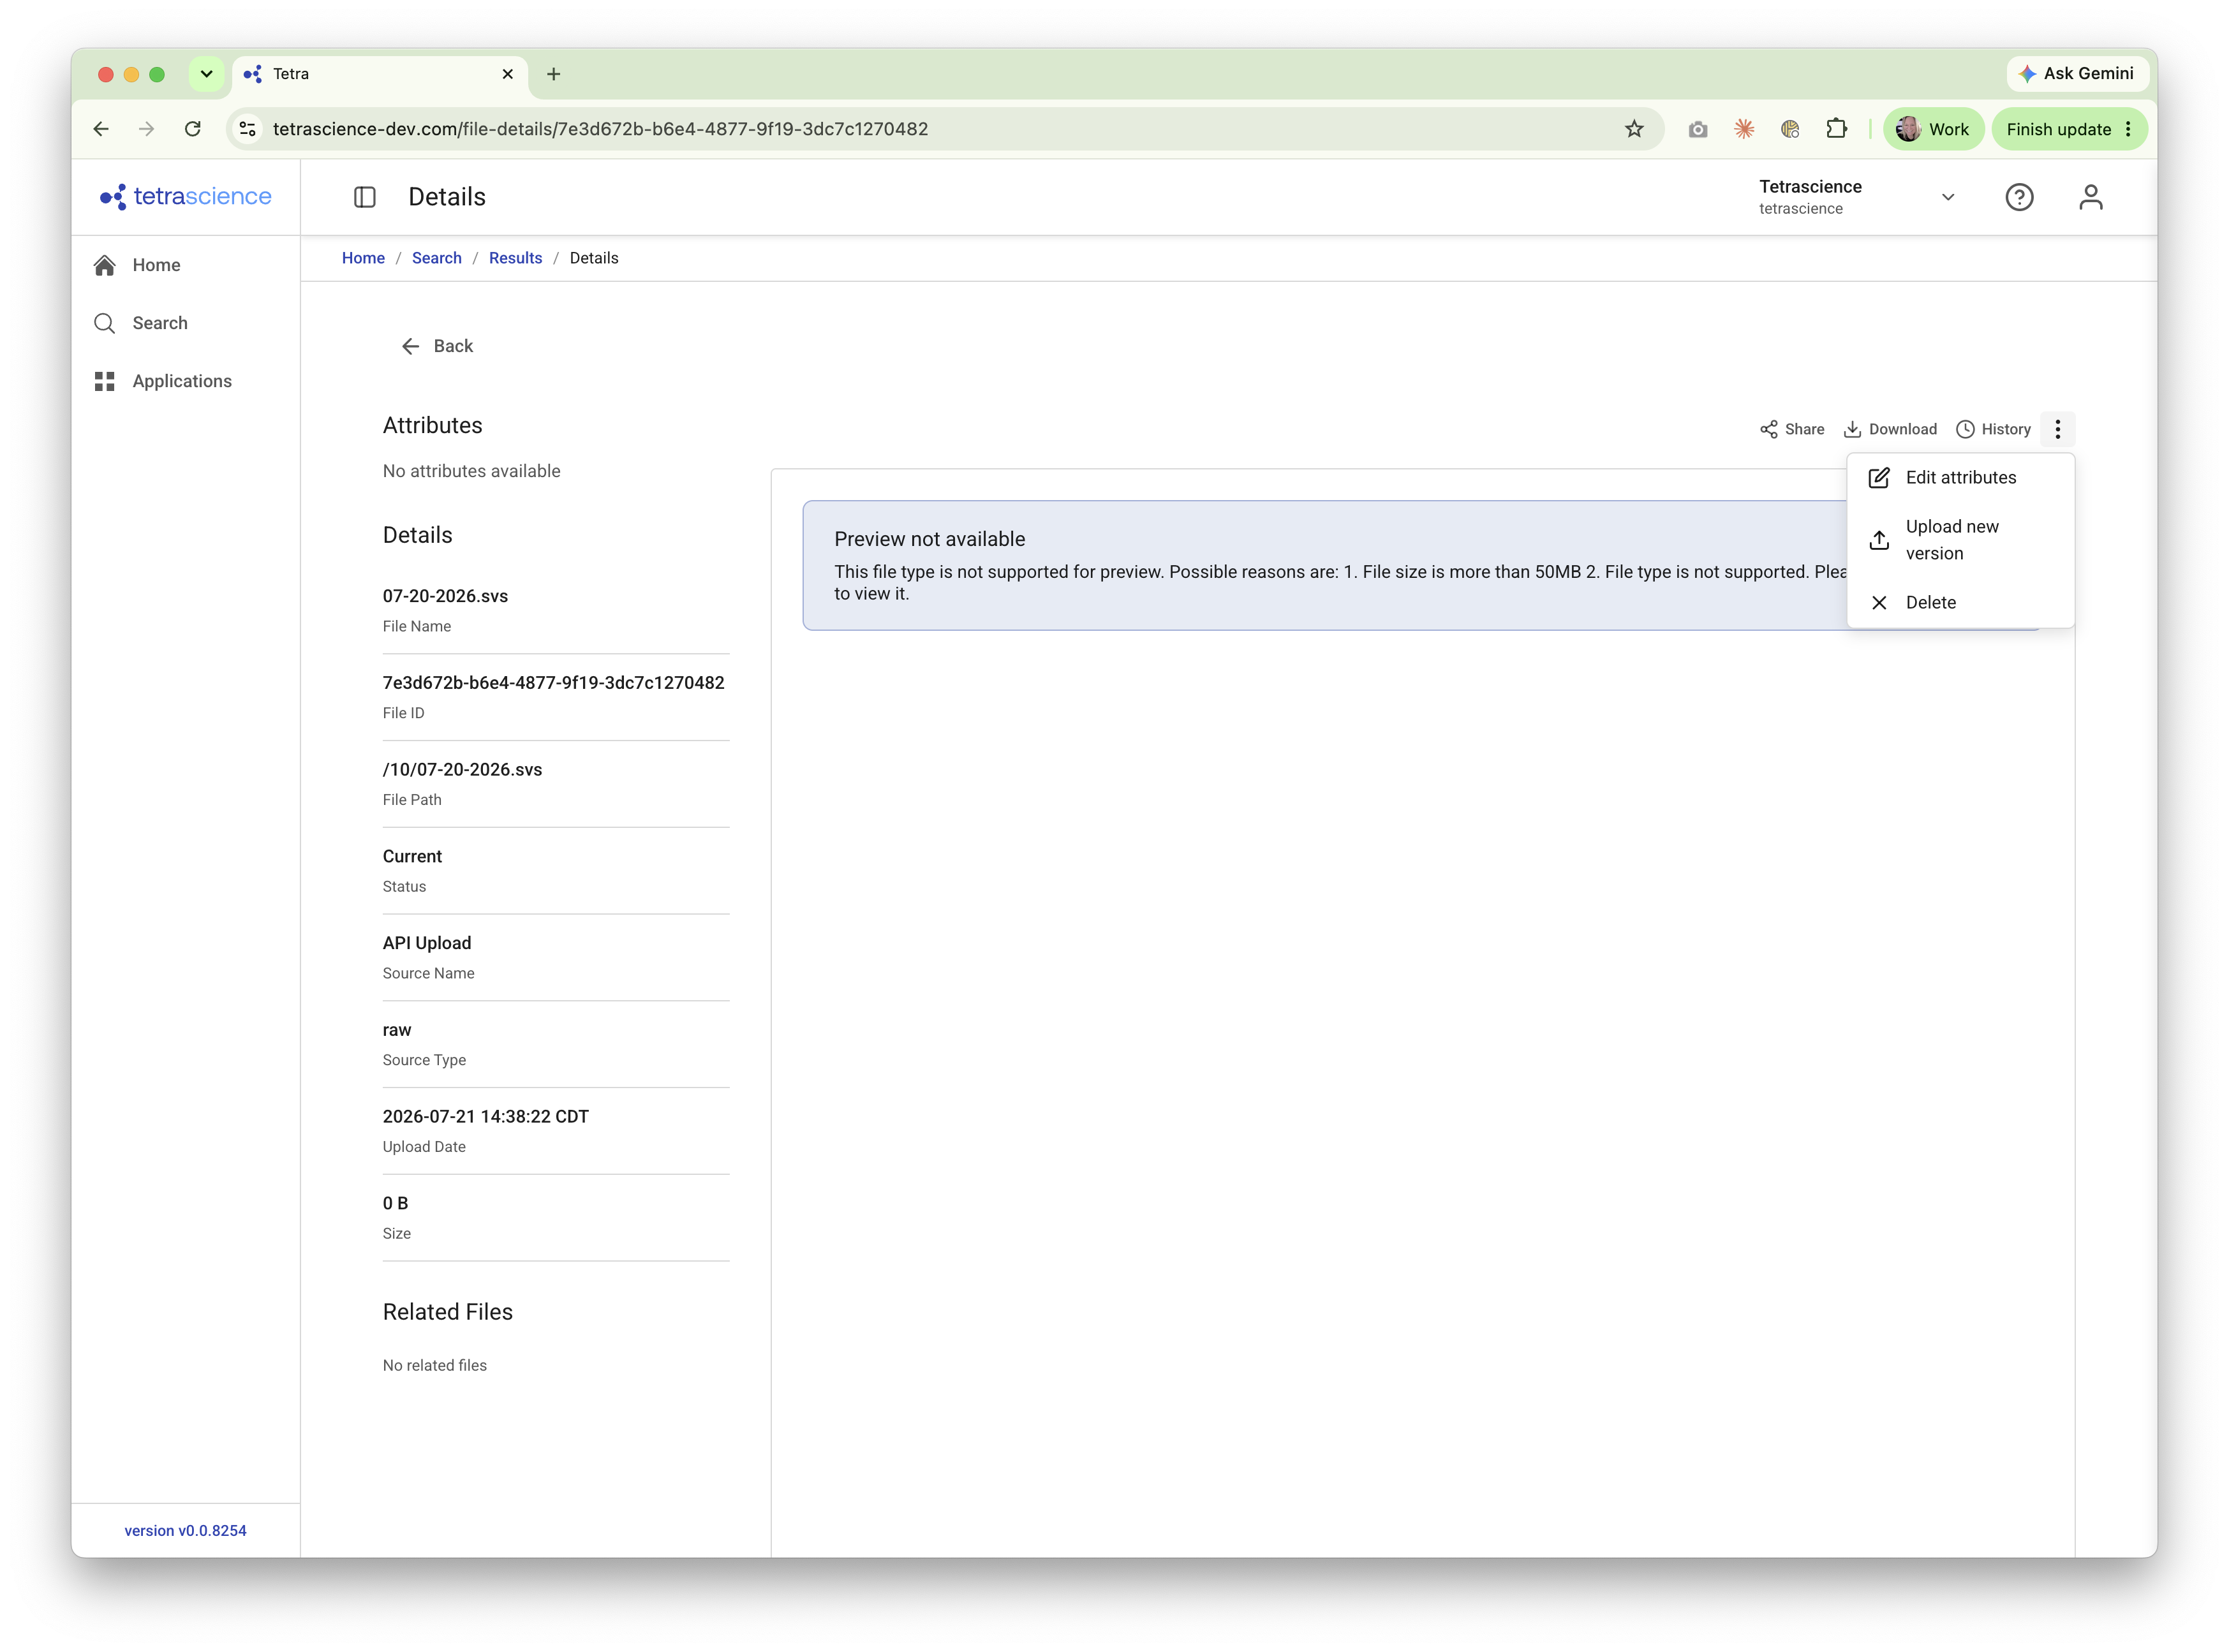The height and width of the screenshot is (1652, 2229).
Task: Open a new browser tab
Action: pyautogui.click(x=554, y=74)
